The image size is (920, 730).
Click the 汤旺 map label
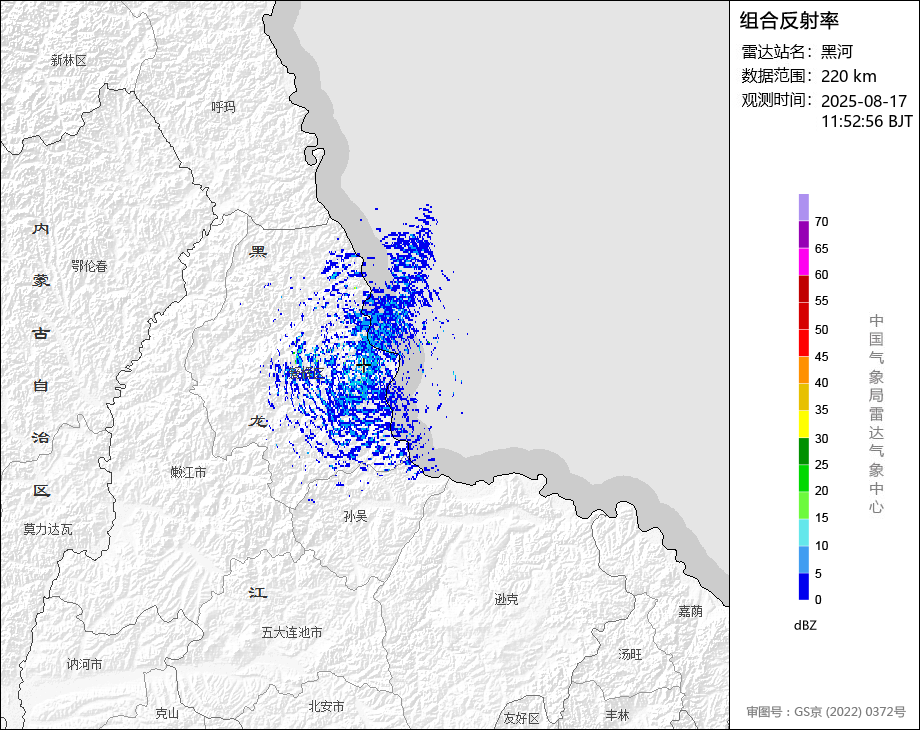coord(630,654)
